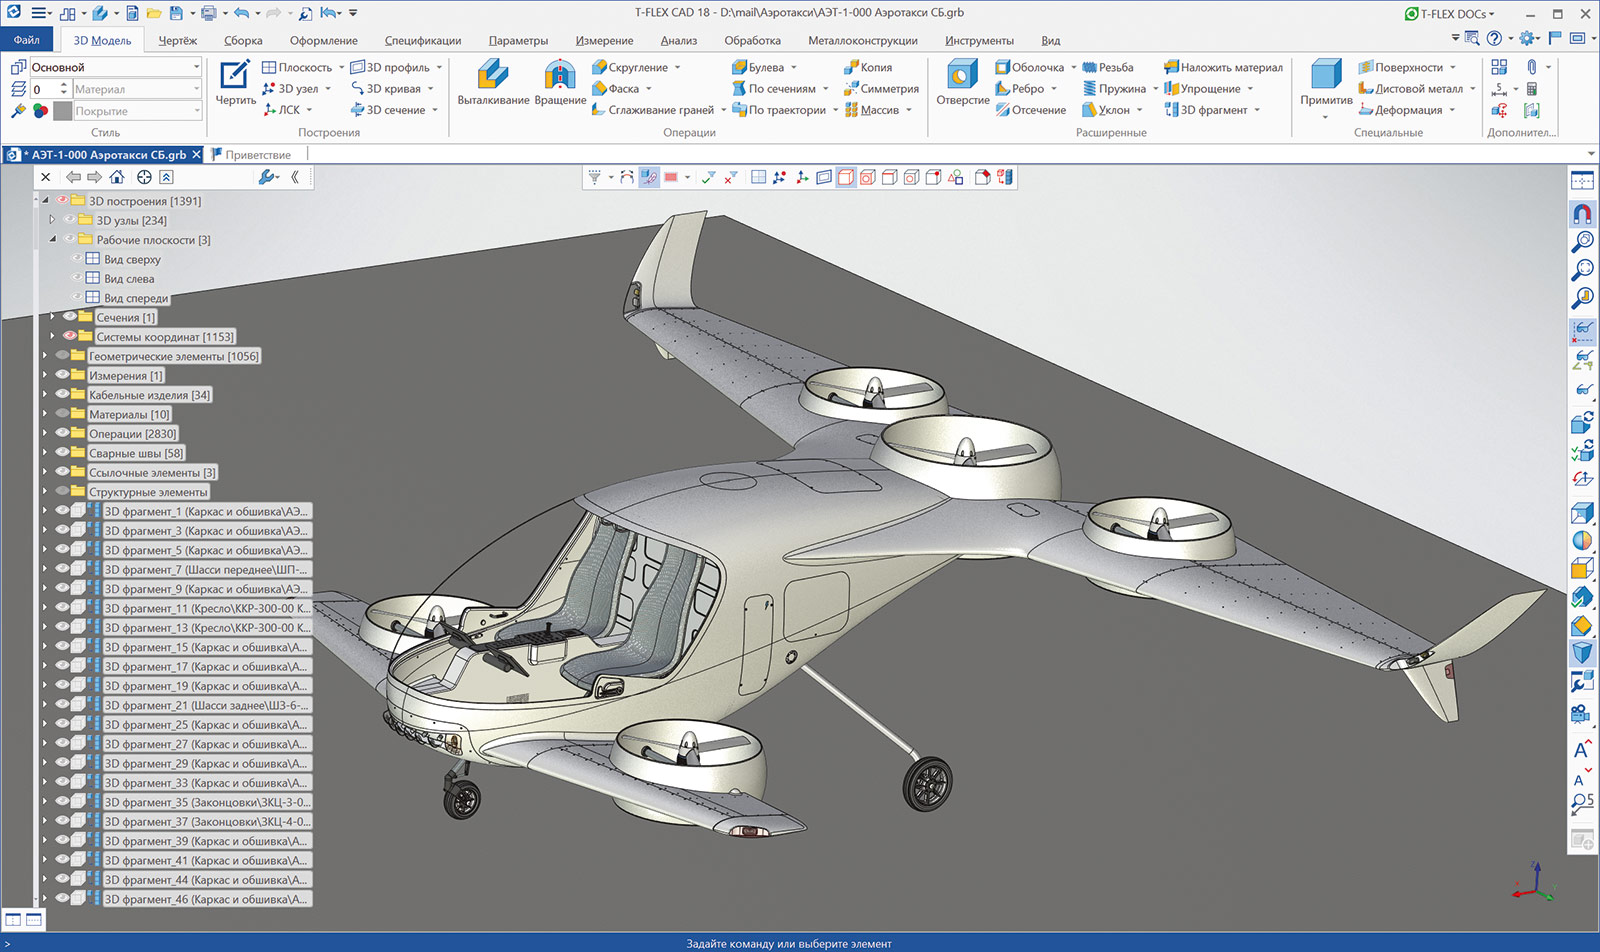Toggle visibility of the Сечения folder
The width and height of the screenshot is (1600, 952).
click(x=70, y=316)
